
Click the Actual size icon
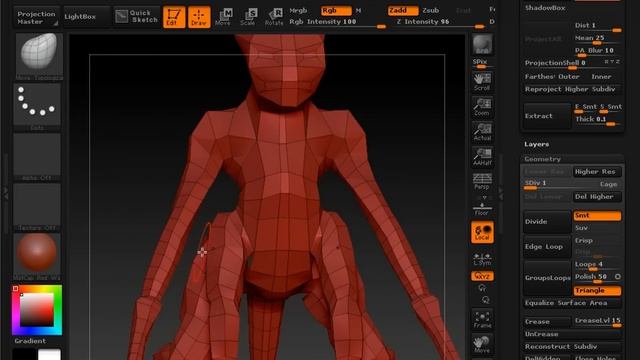pyautogui.click(x=482, y=132)
